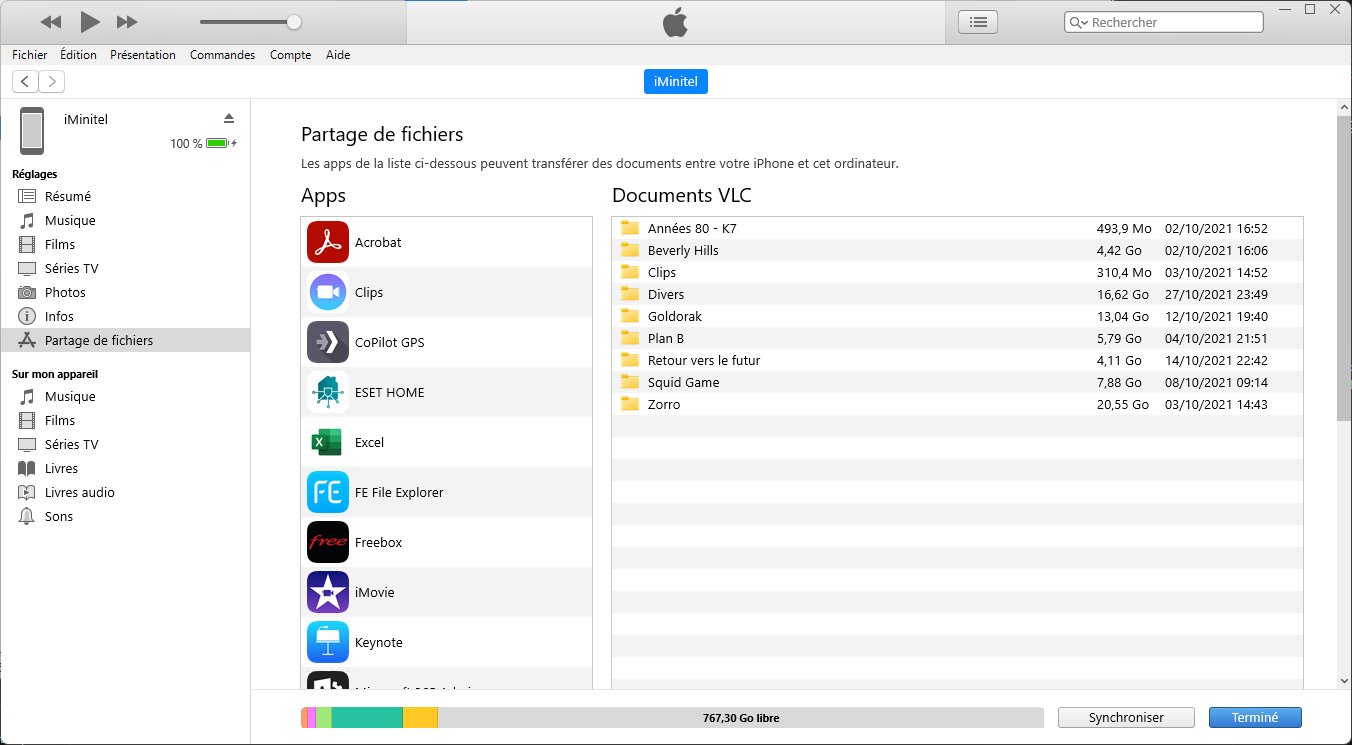
Task: Select Sons in the sidebar
Action: [125, 516]
